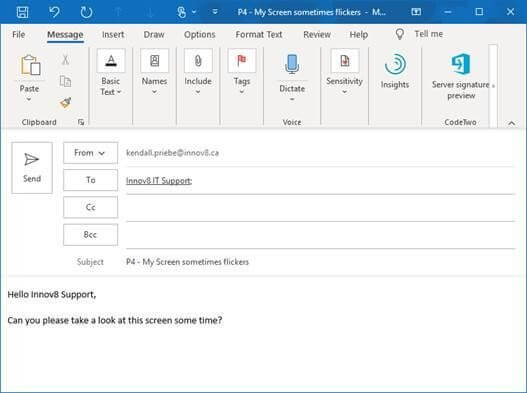Screen dimensions: 527x393
Task: Send the email
Action: point(32,168)
